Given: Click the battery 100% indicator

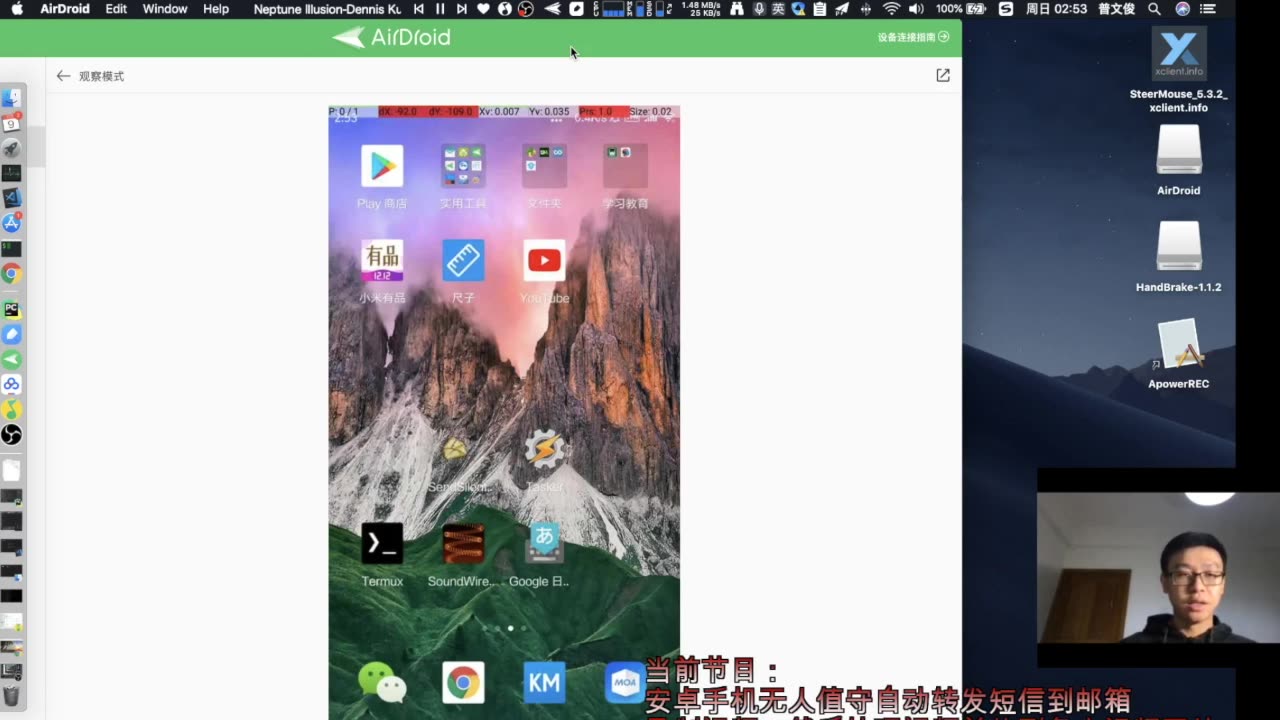Looking at the screenshot, I should coord(961,9).
